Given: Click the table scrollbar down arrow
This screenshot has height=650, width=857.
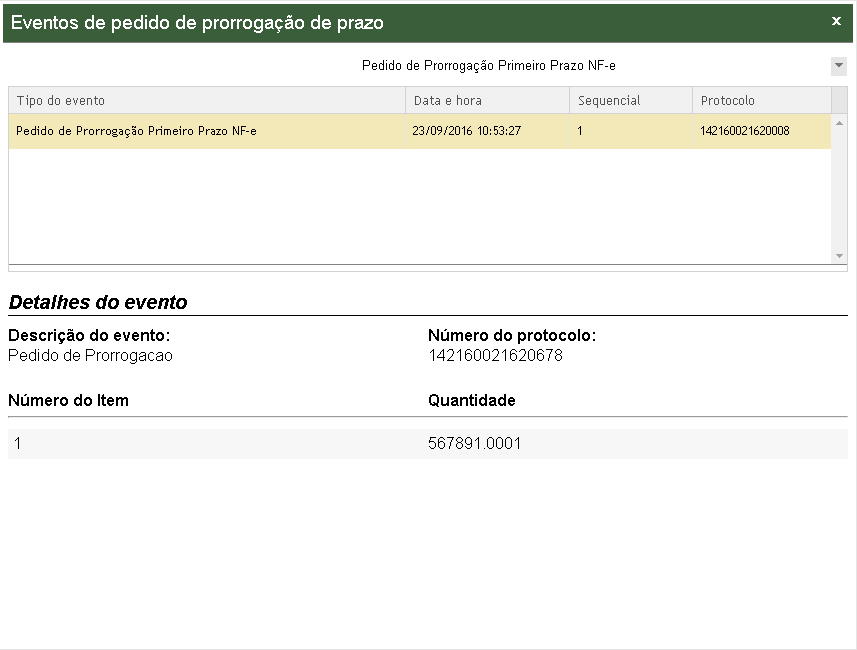Looking at the screenshot, I should pos(839,256).
